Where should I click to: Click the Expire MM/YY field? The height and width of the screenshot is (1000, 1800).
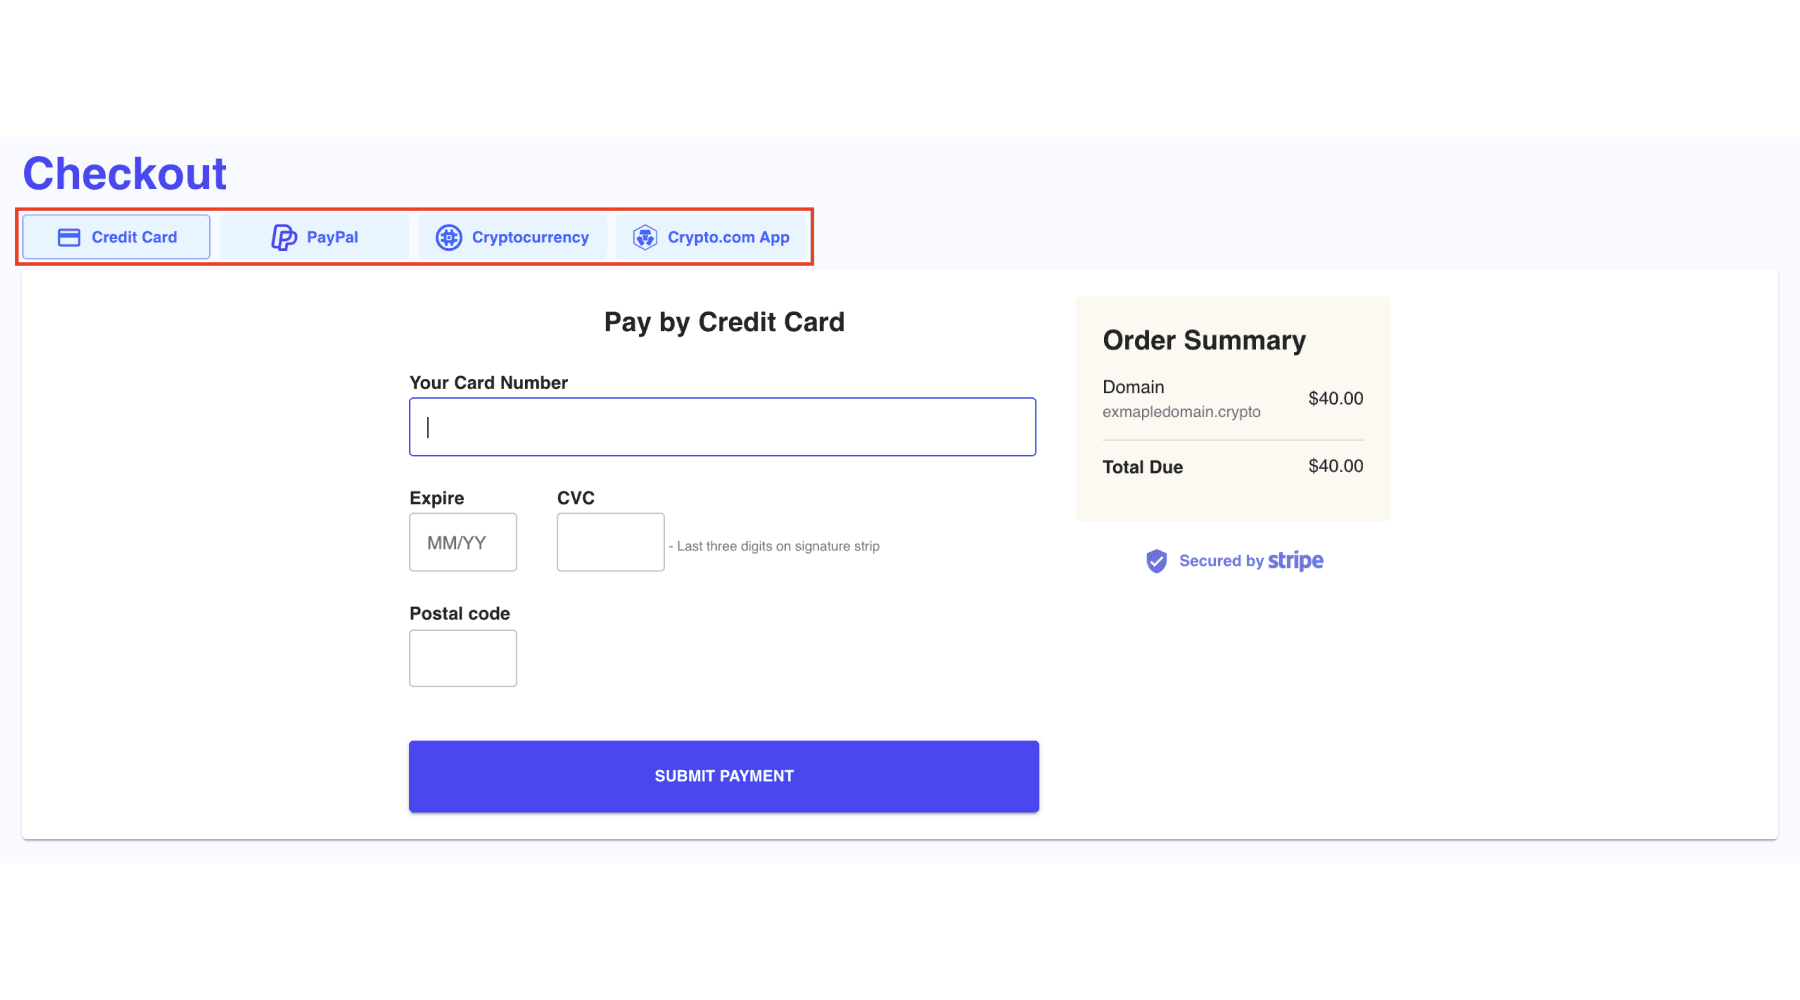[462, 542]
